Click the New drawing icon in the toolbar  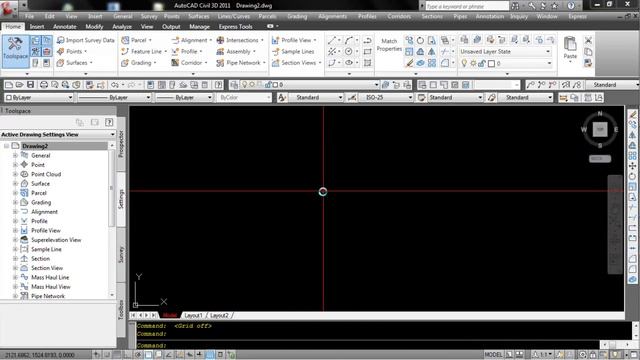pos(9,84)
